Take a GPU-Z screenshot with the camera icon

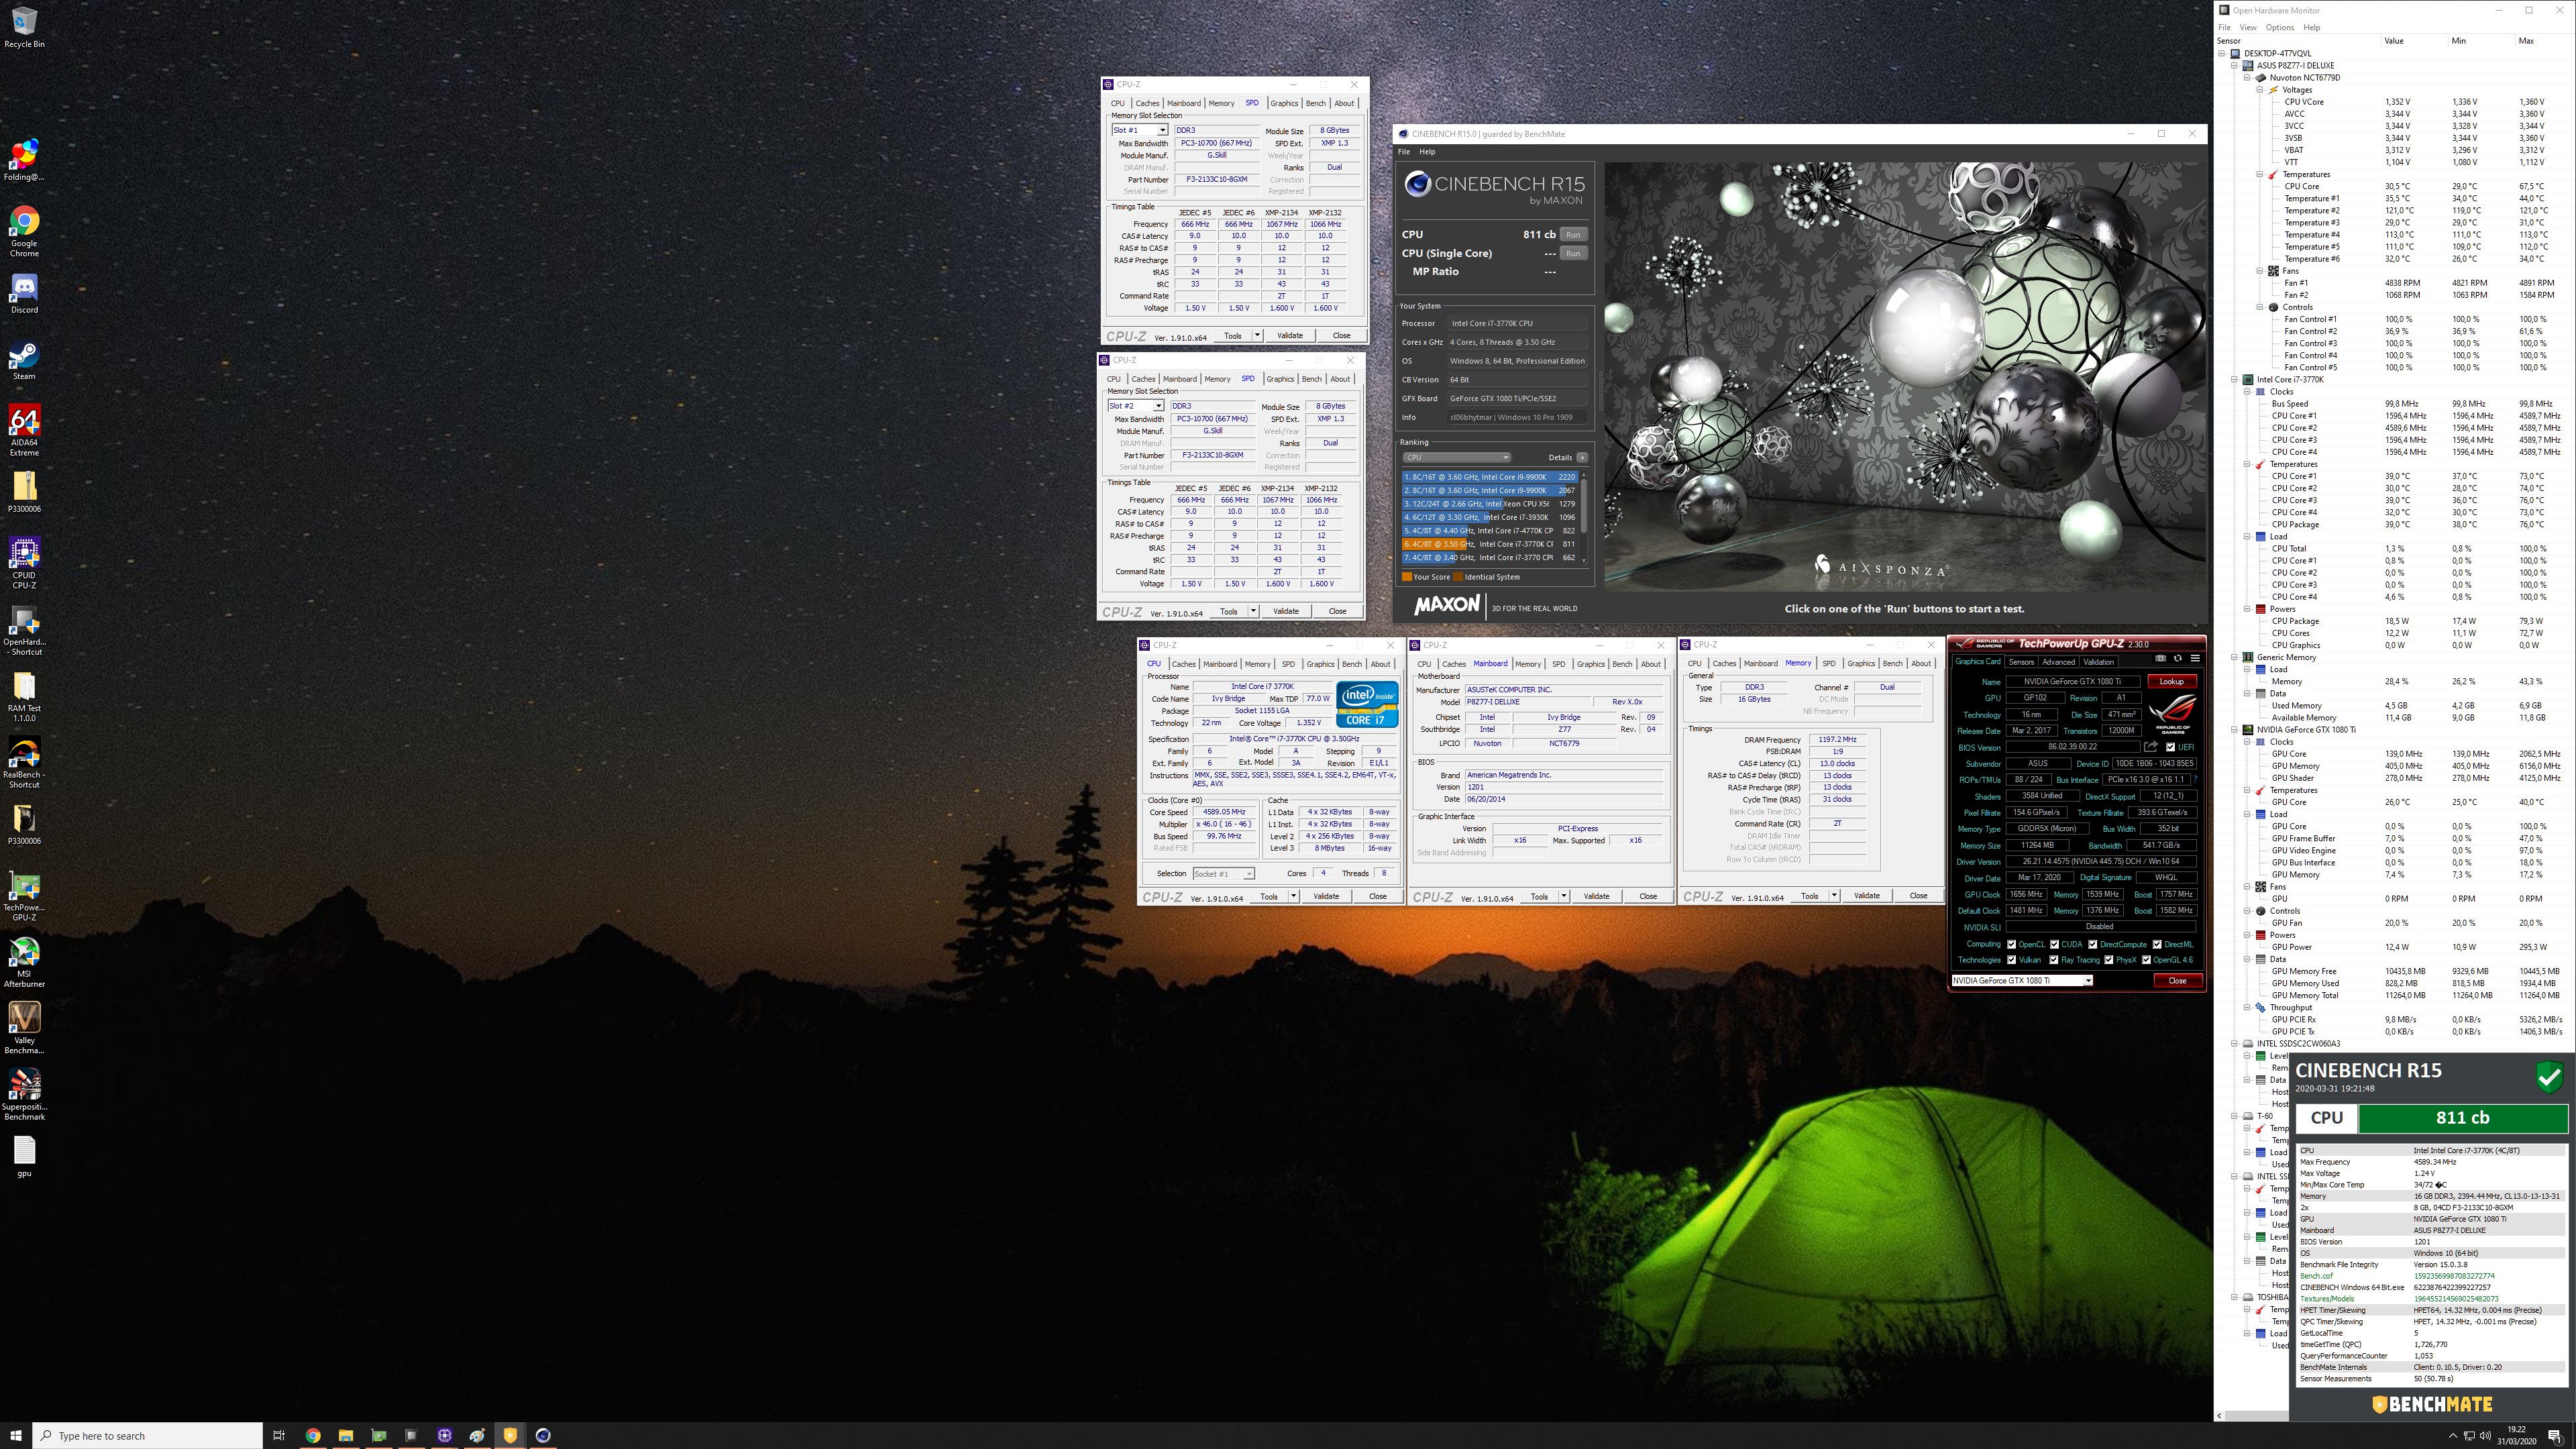(2160, 658)
